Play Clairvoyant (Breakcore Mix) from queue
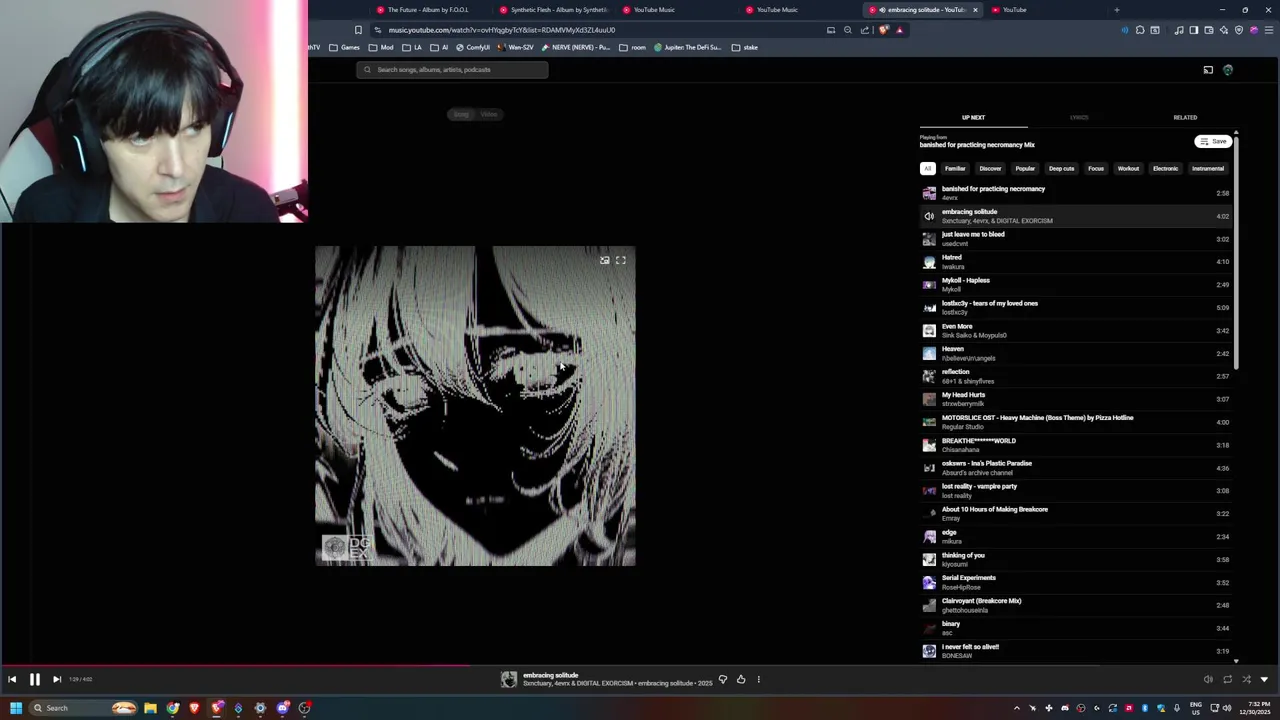Image resolution: width=1280 pixels, height=720 pixels. coord(1075,605)
